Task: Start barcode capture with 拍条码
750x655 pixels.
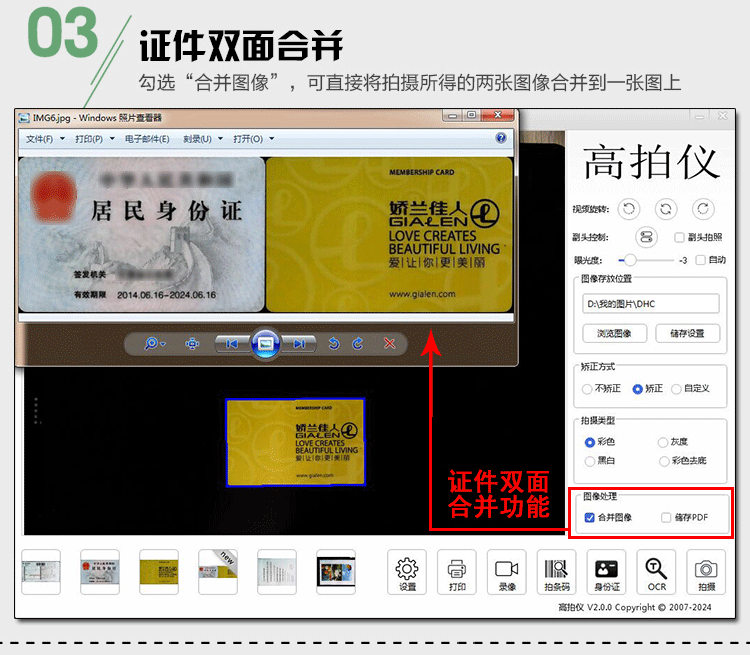Action: pyautogui.click(x=557, y=572)
